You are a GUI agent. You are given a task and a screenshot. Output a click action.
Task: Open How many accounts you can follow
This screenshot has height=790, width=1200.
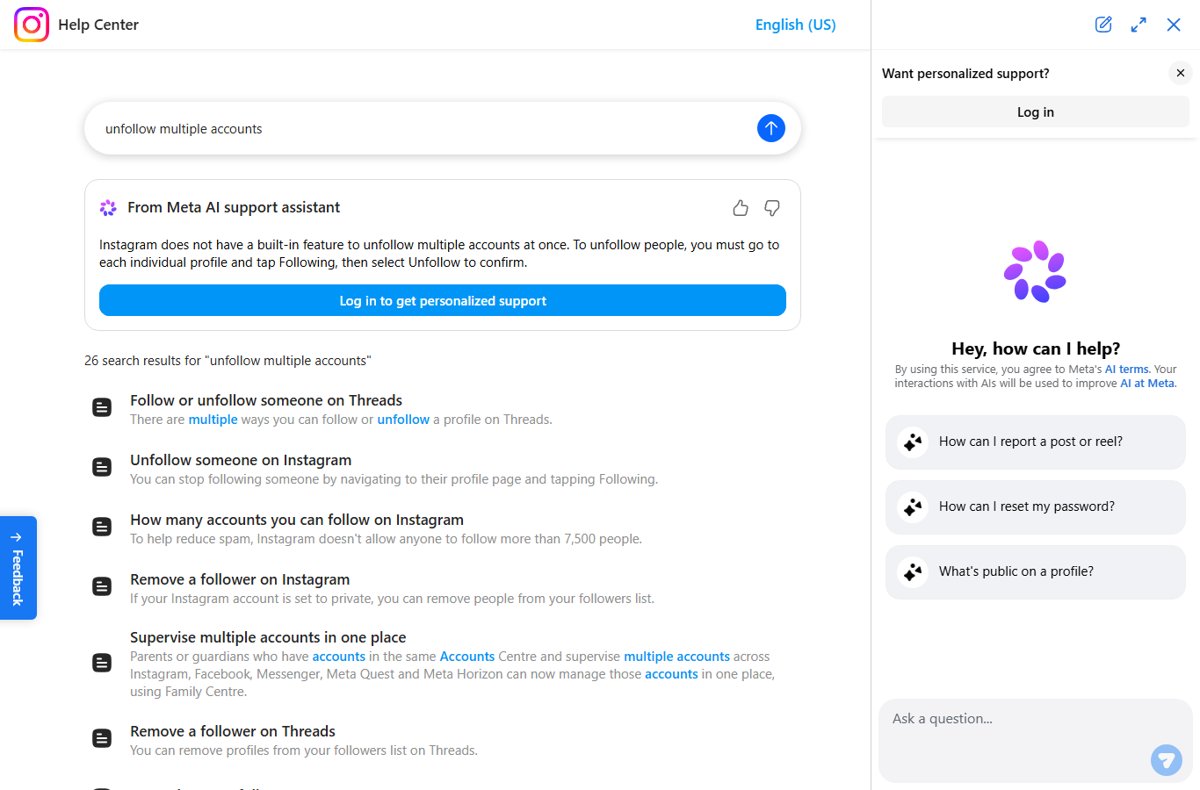click(297, 520)
